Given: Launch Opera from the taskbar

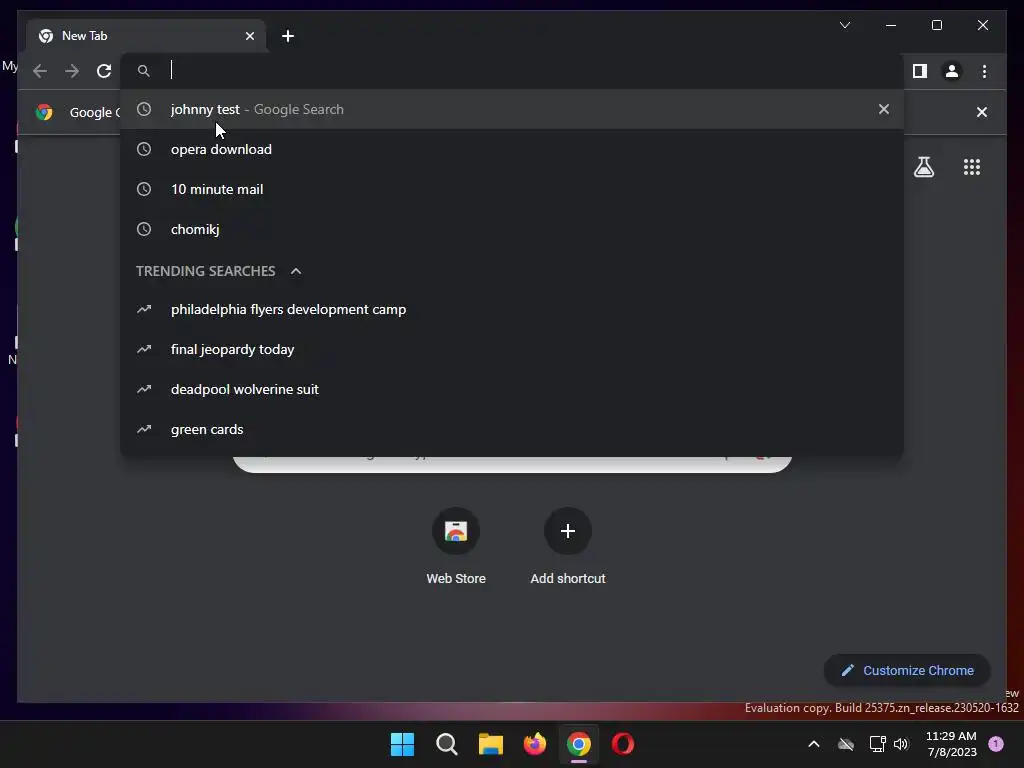Looking at the screenshot, I should [623, 744].
